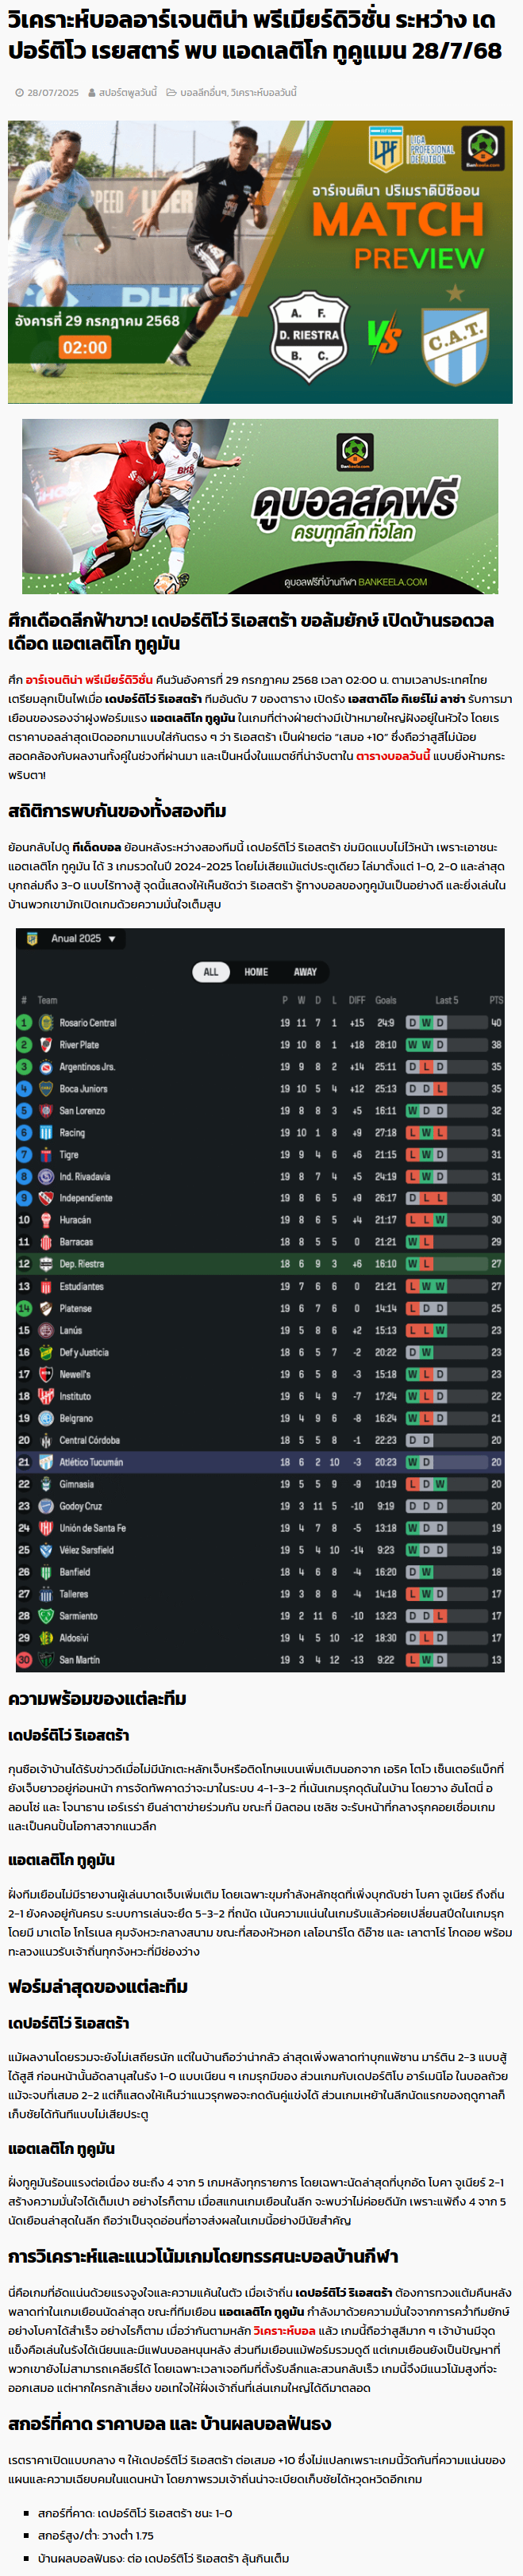Open the สปอร์ตพูลวันนี้ author link
Viewport: 523px width, 2576px height.
pyautogui.click(x=128, y=92)
